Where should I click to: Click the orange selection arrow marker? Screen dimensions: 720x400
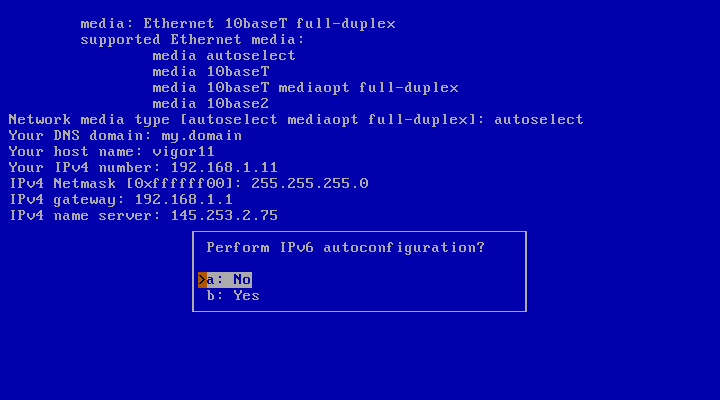[201, 280]
